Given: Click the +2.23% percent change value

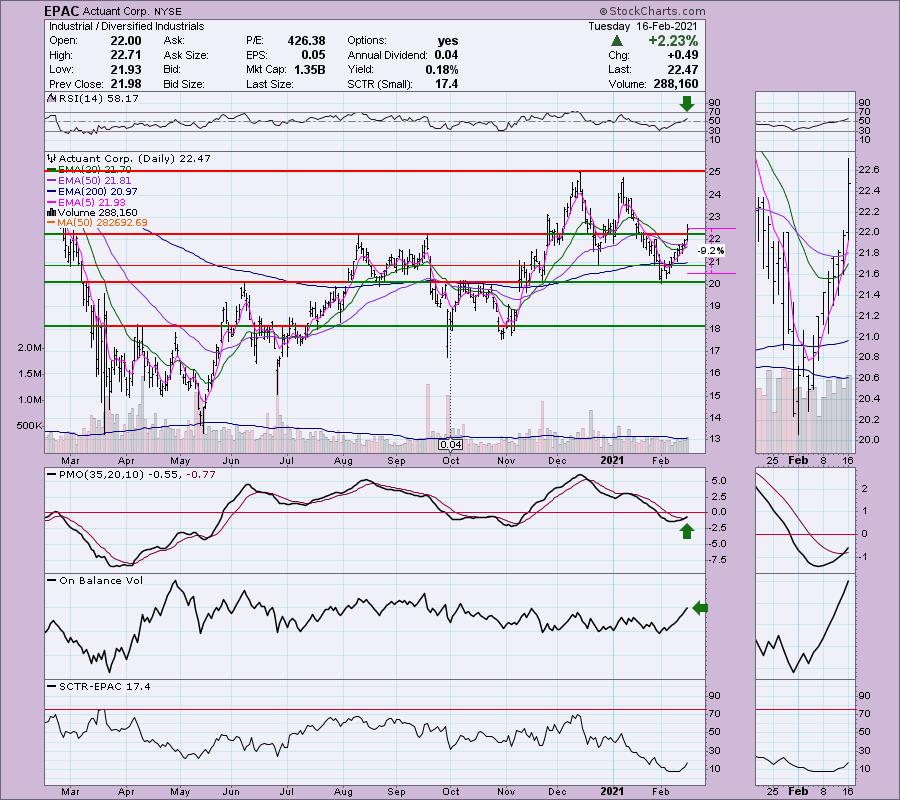Looking at the screenshot, I should (x=673, y=41).
